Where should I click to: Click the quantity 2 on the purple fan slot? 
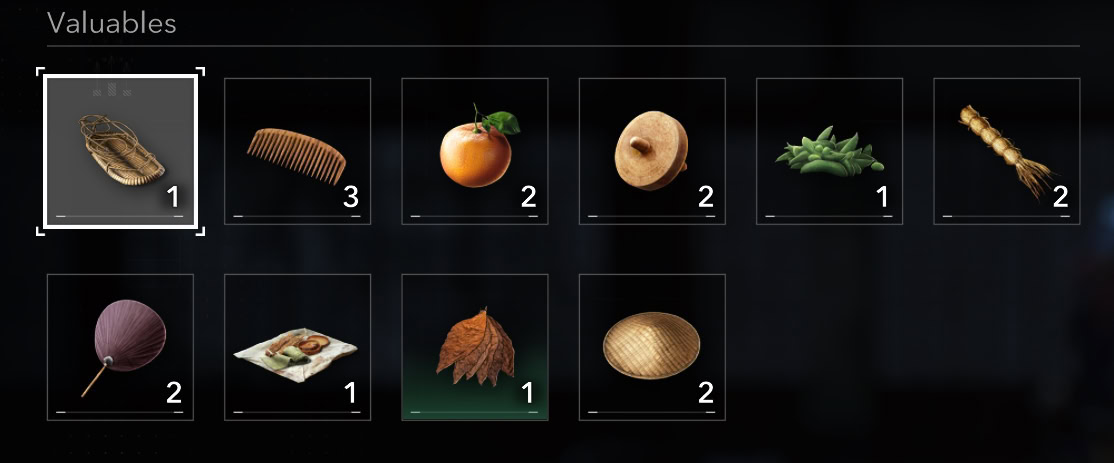coord(173,393)
